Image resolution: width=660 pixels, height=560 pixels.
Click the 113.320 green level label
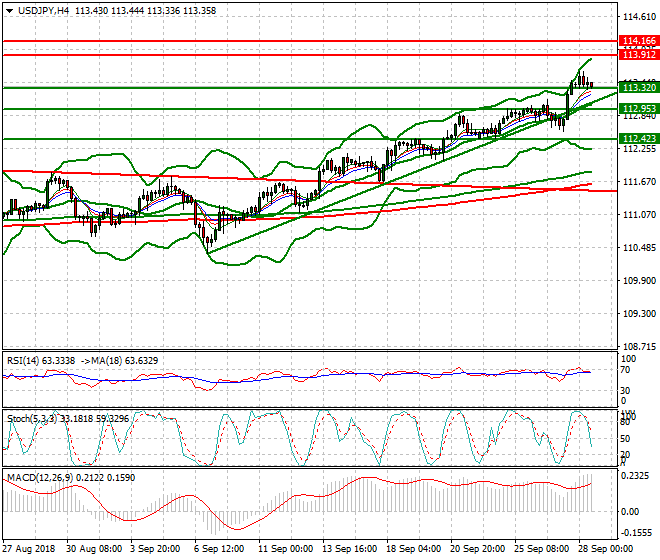[639, 88]
